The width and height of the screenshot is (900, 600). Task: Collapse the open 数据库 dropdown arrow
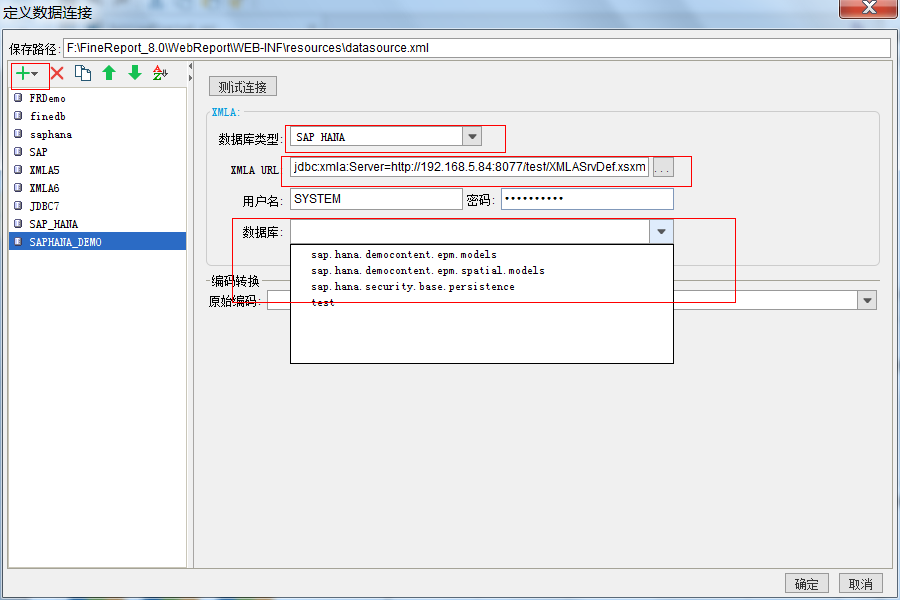[x=660, y=231]
